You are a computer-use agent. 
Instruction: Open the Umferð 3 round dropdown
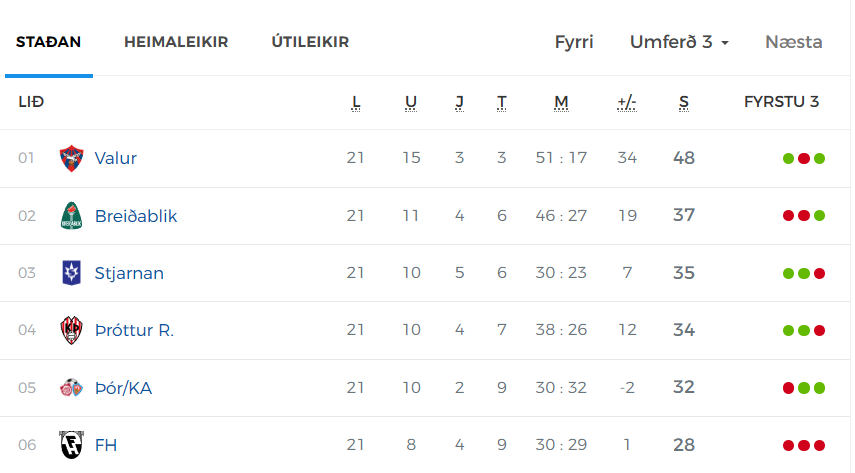point(679,42)
